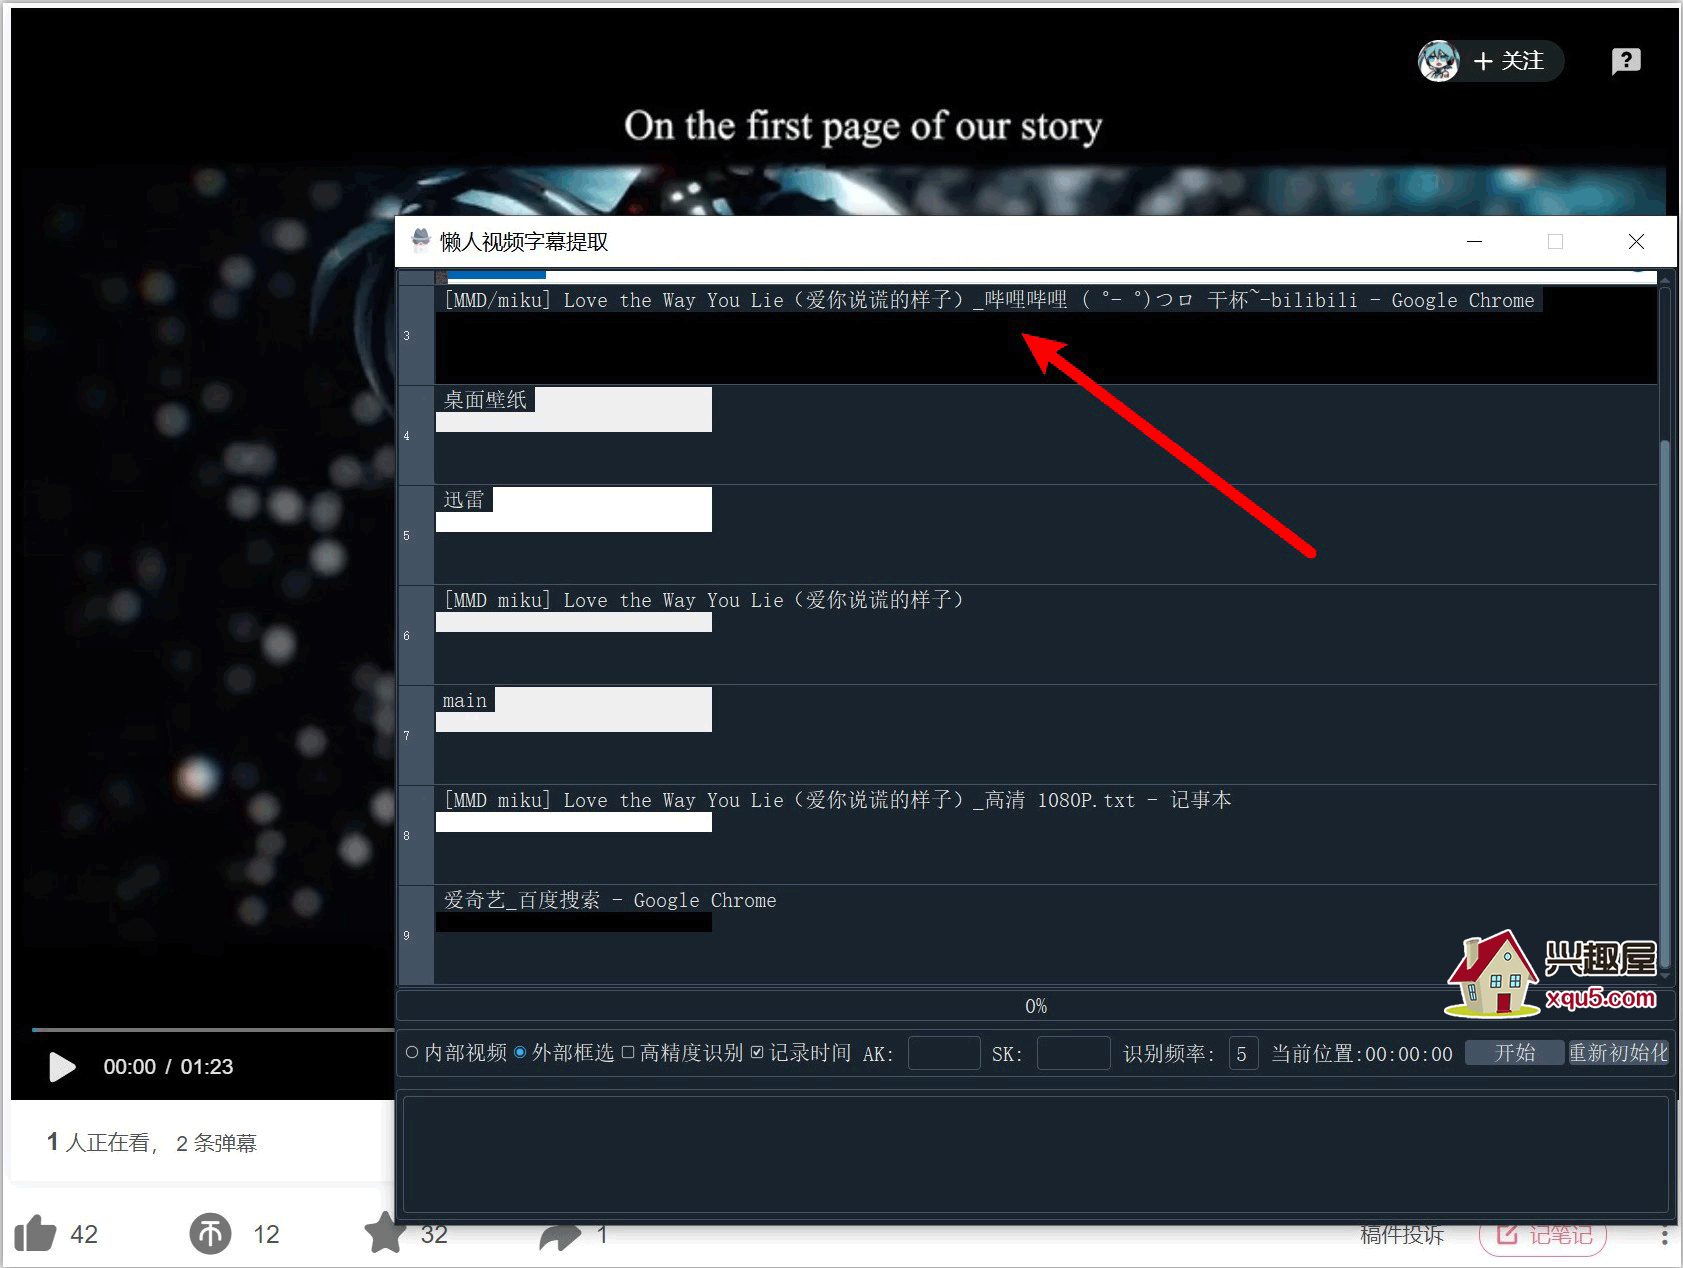Select the 内部视频 radio option
The height and width of the screenshot is (1268, 1683).
456,1053
